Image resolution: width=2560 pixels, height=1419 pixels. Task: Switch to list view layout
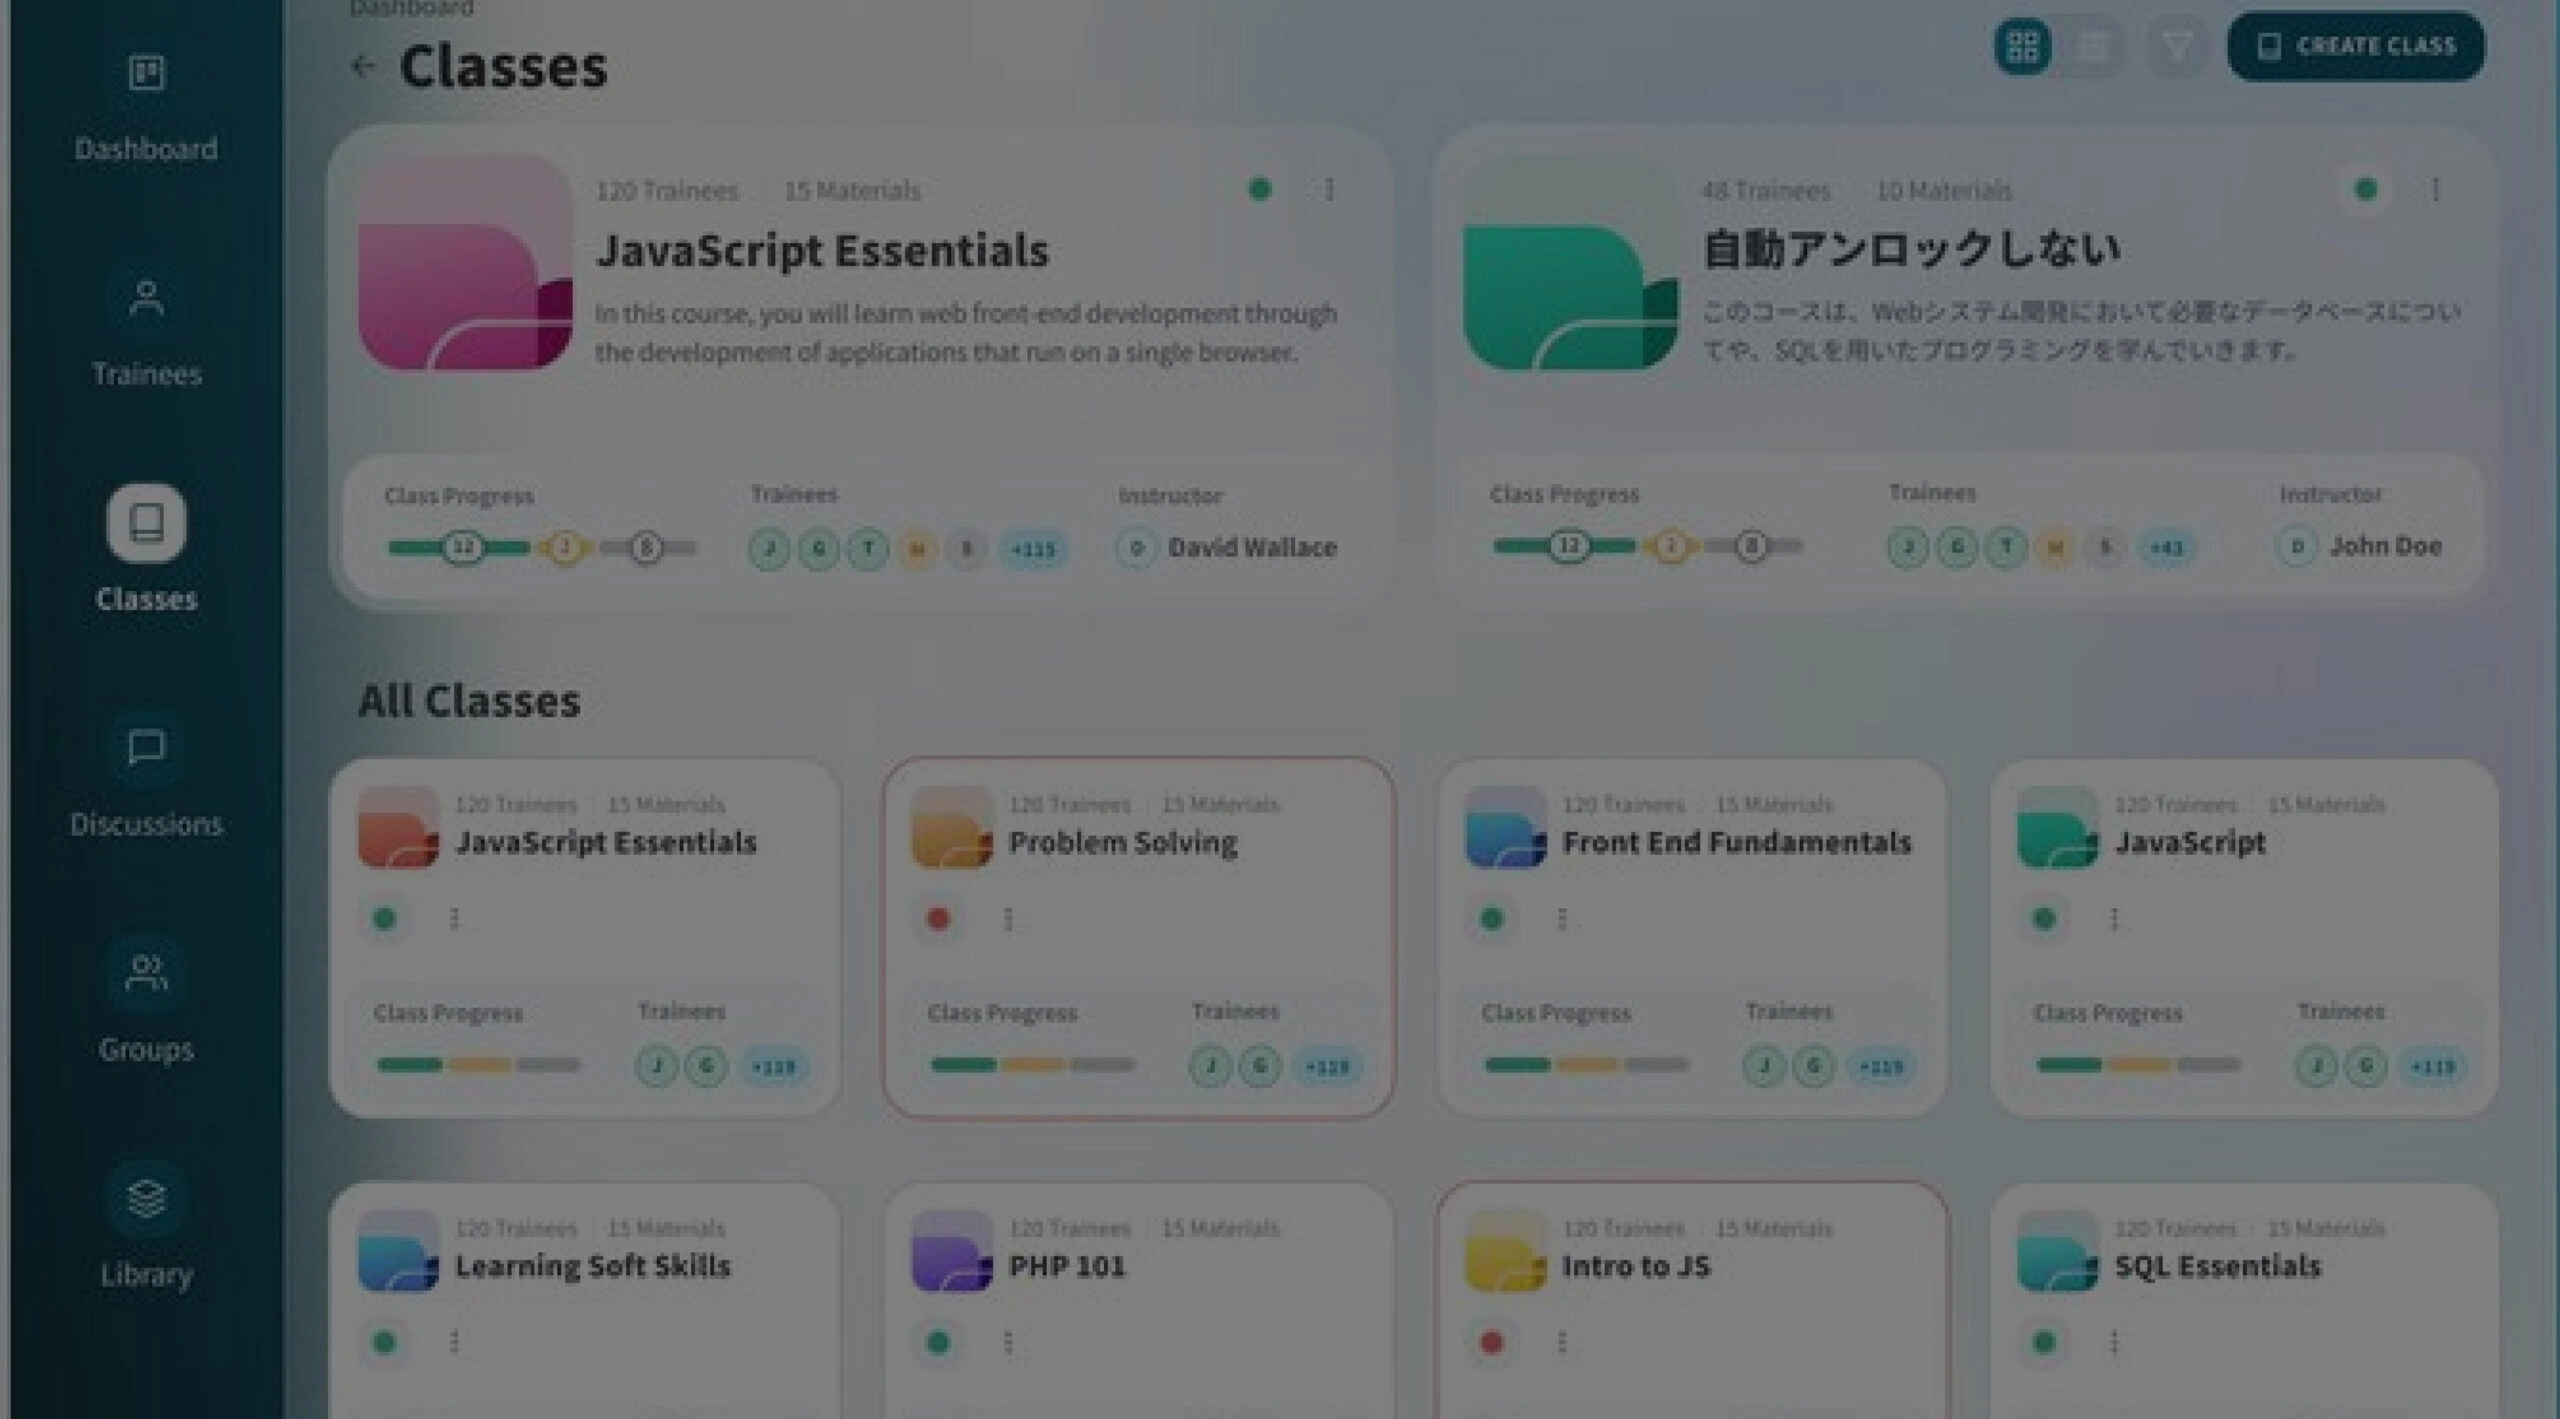click(x=2094, y=46)
